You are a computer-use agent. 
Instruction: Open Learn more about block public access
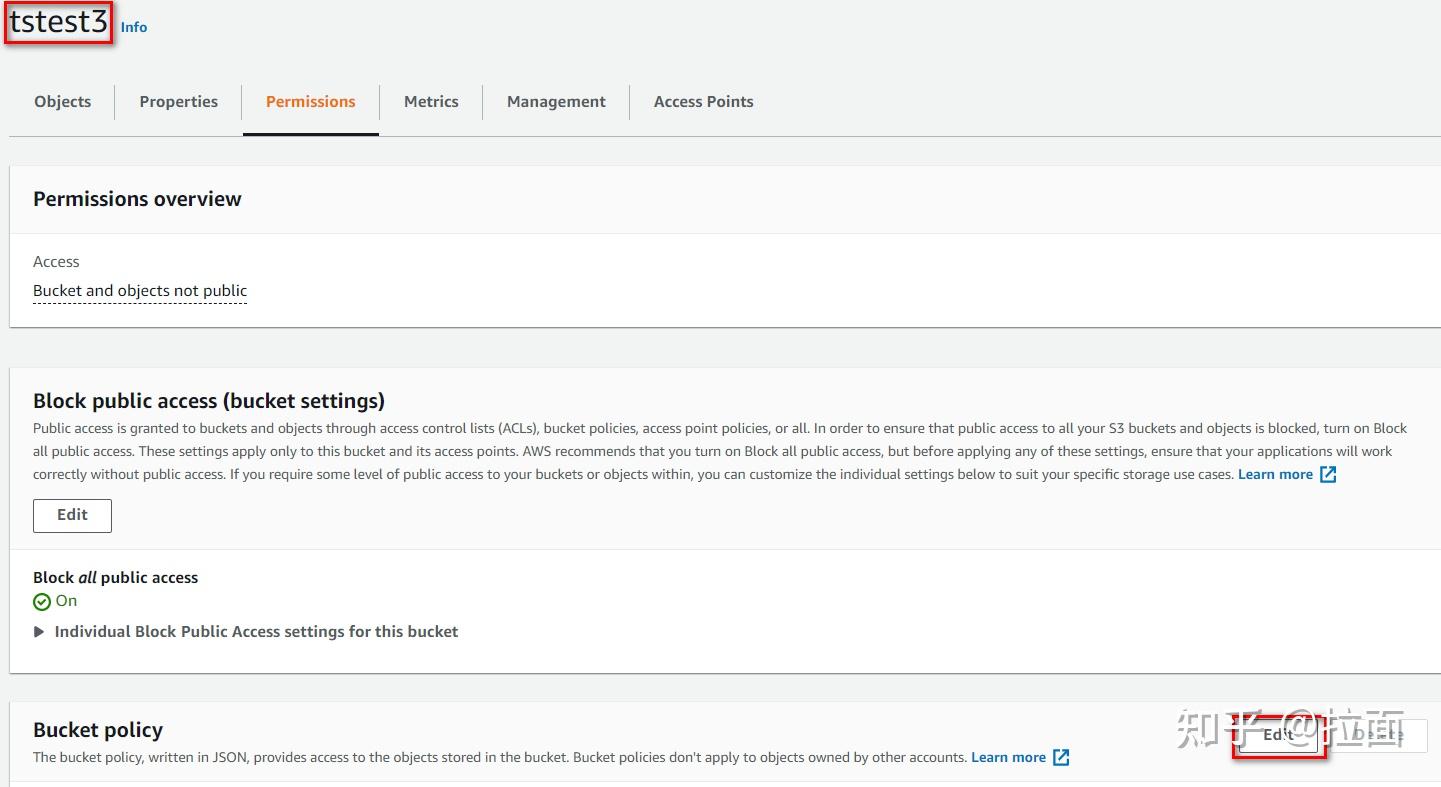click(1275, 474)
